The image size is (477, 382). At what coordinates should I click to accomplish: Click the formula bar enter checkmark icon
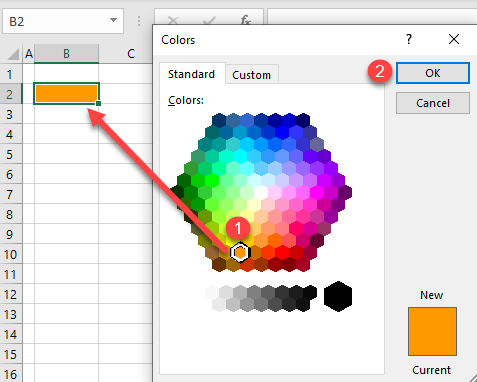click(x=209, y=21)
